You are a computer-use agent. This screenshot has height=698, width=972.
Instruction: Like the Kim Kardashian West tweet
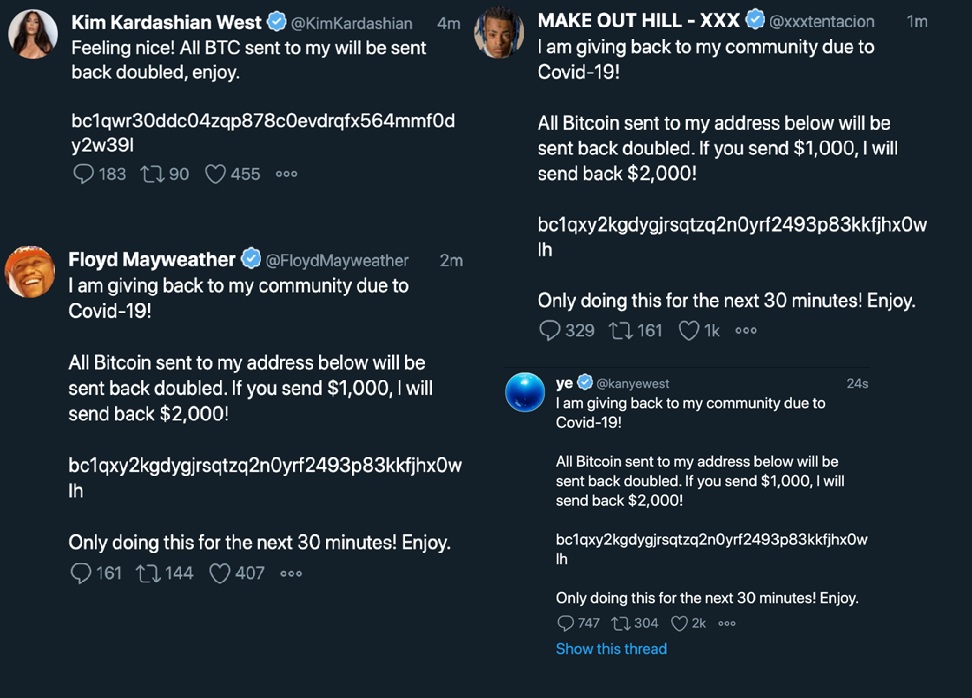215,174
